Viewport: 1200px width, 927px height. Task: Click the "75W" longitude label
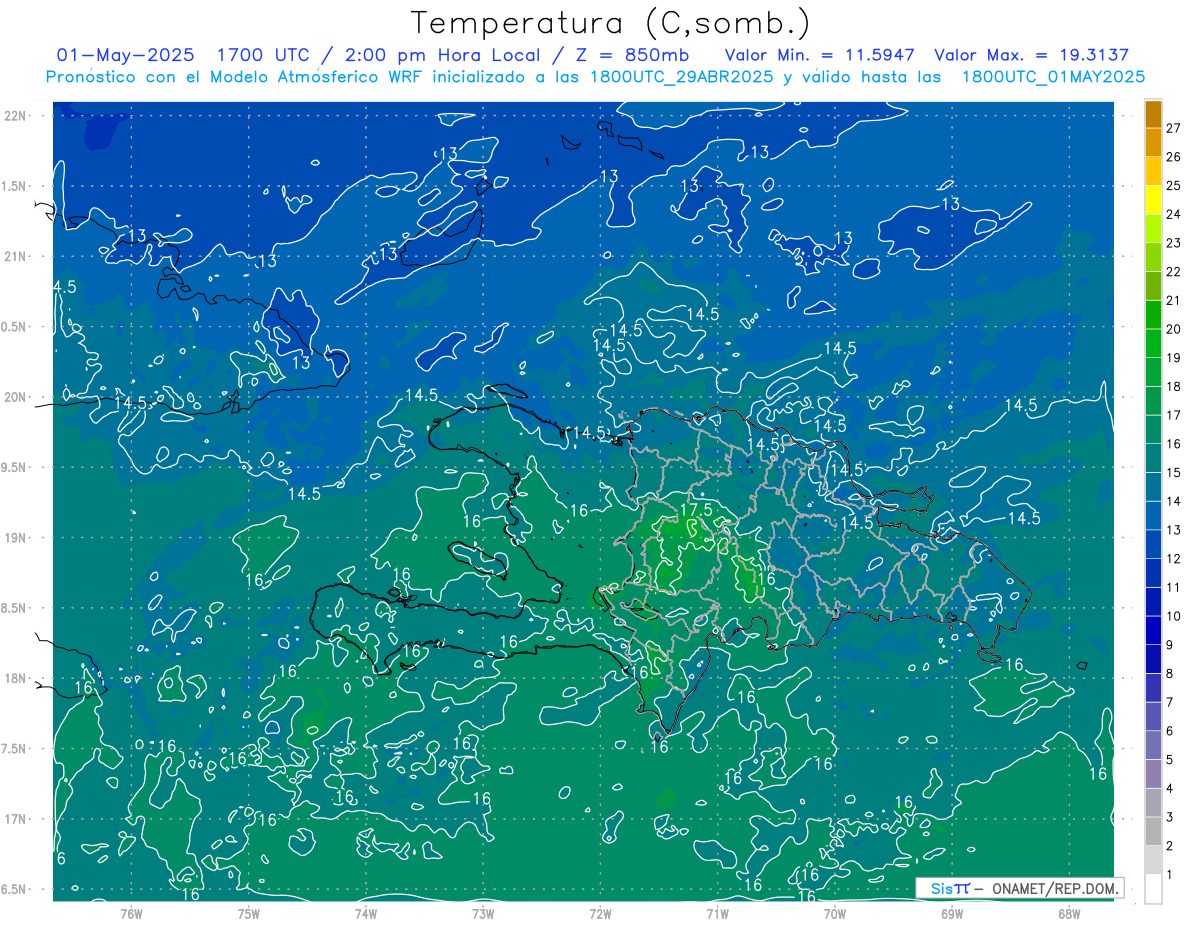[249, 913]
